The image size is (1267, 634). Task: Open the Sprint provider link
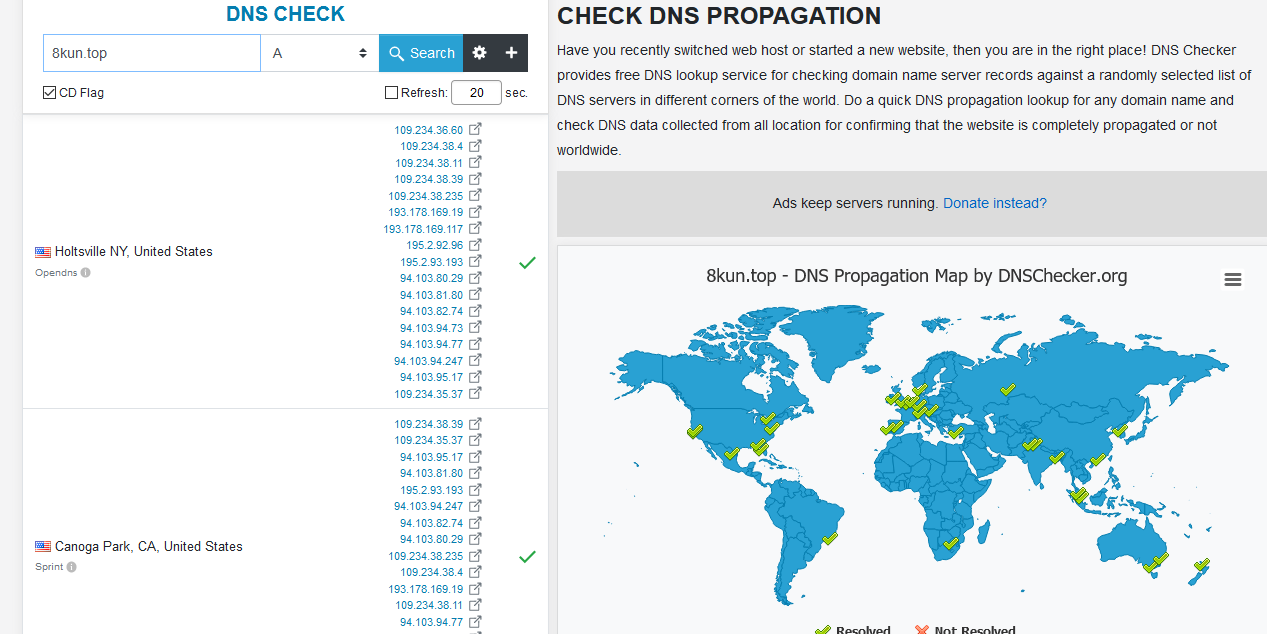(49, 567)
